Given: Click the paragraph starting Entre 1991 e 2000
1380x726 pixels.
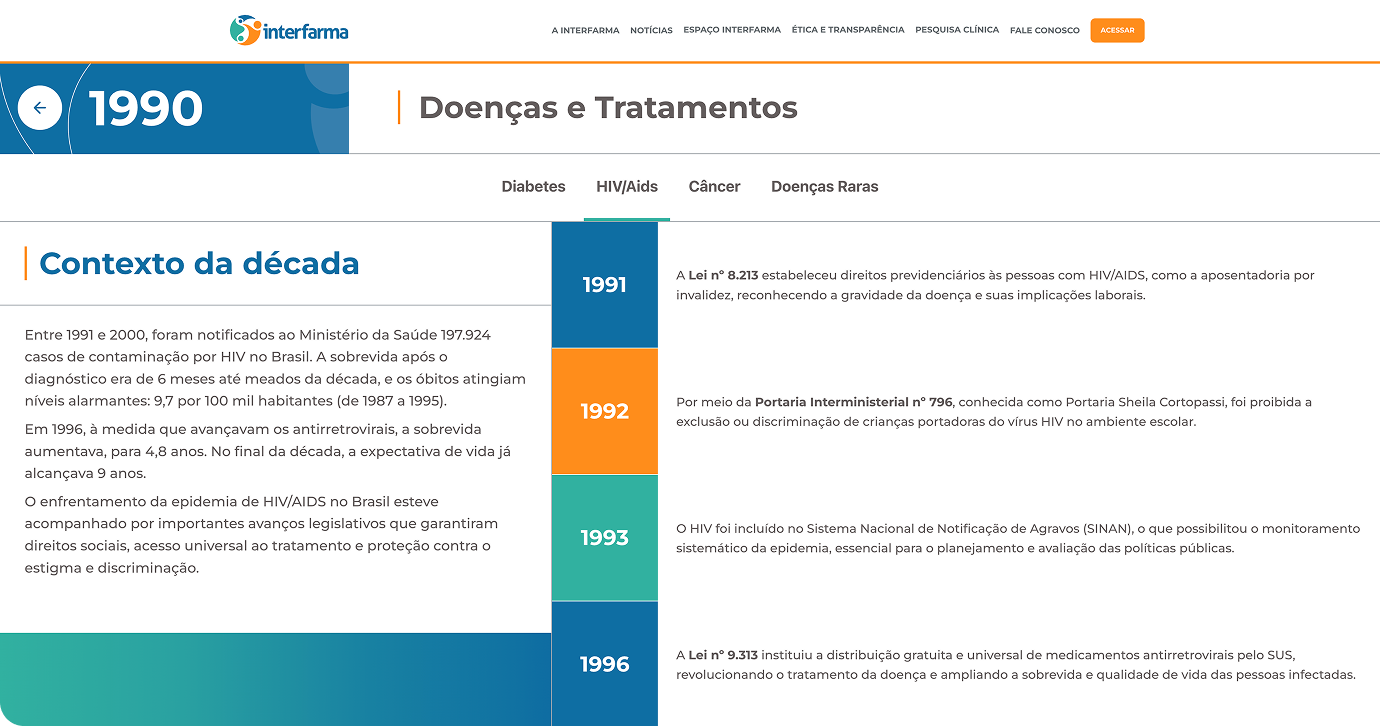Looking at the screenshot, I should 275,368.
